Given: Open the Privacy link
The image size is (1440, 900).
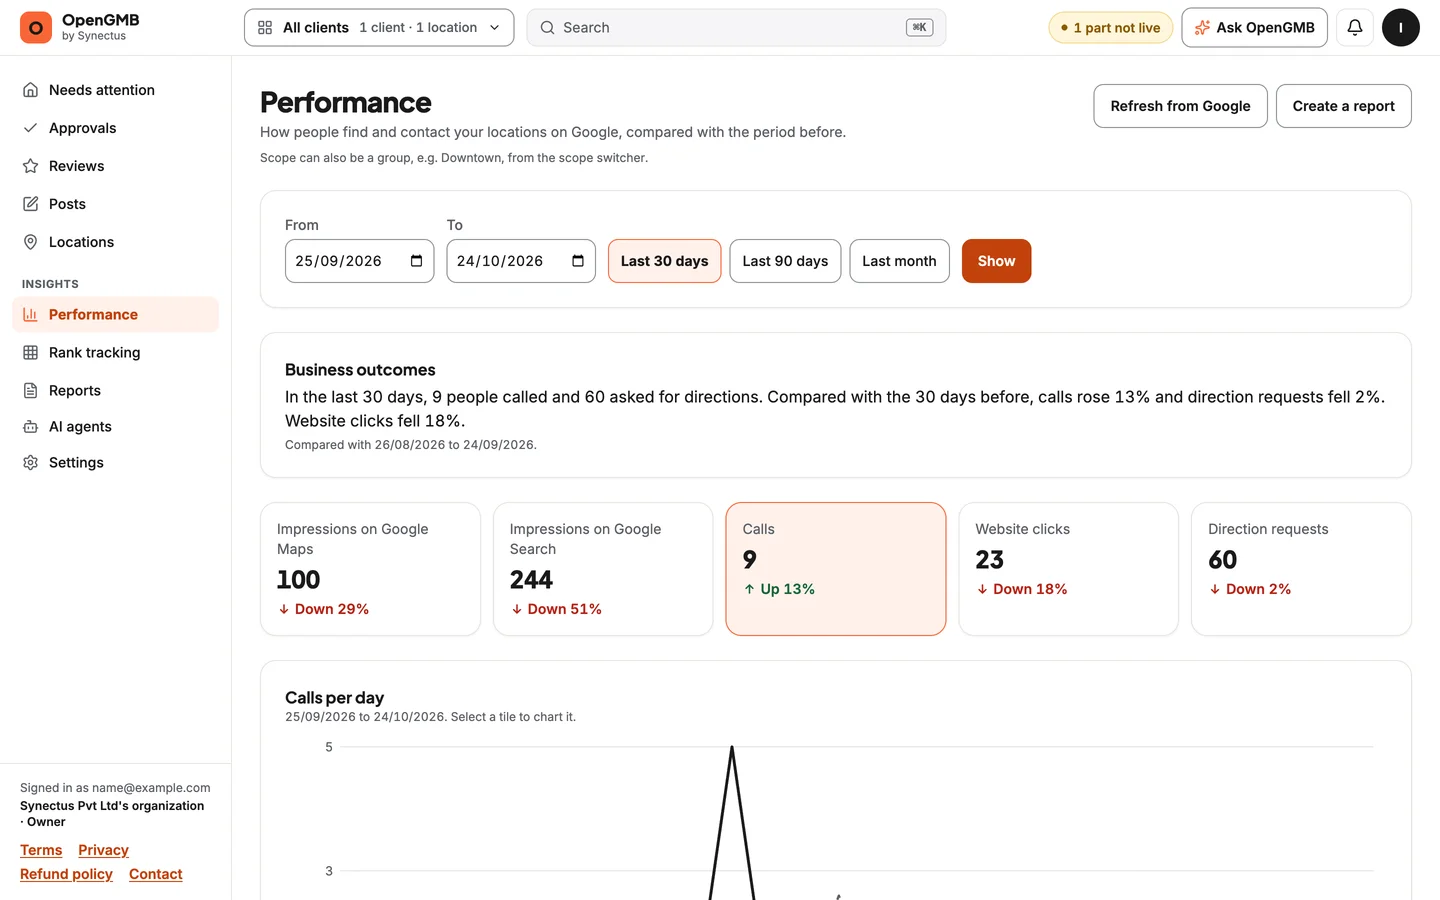Looking at the screenshot, I should click(x=104, y=850).
